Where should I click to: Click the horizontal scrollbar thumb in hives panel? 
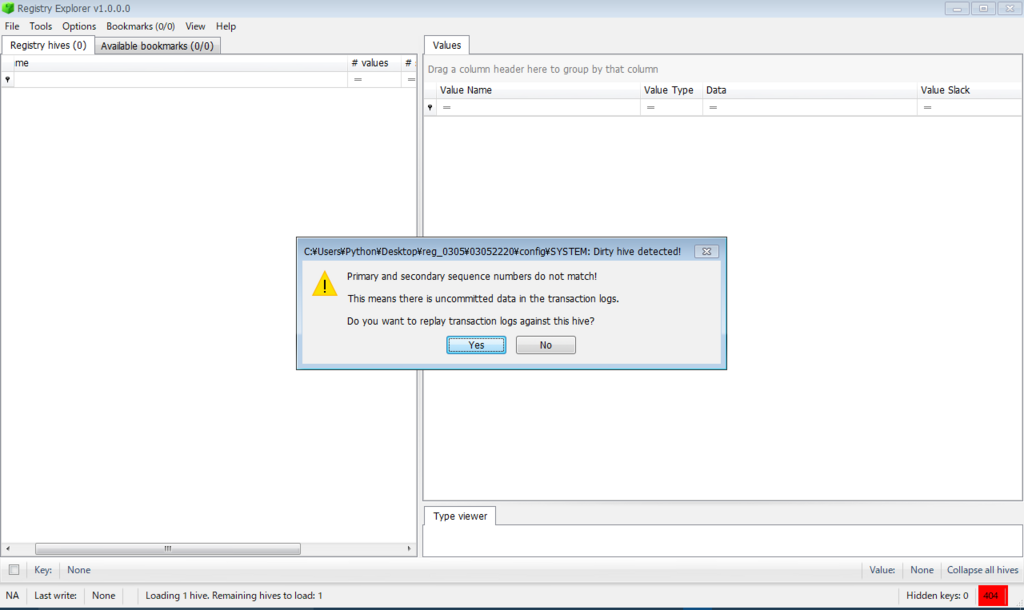click(x=168, y=549)
